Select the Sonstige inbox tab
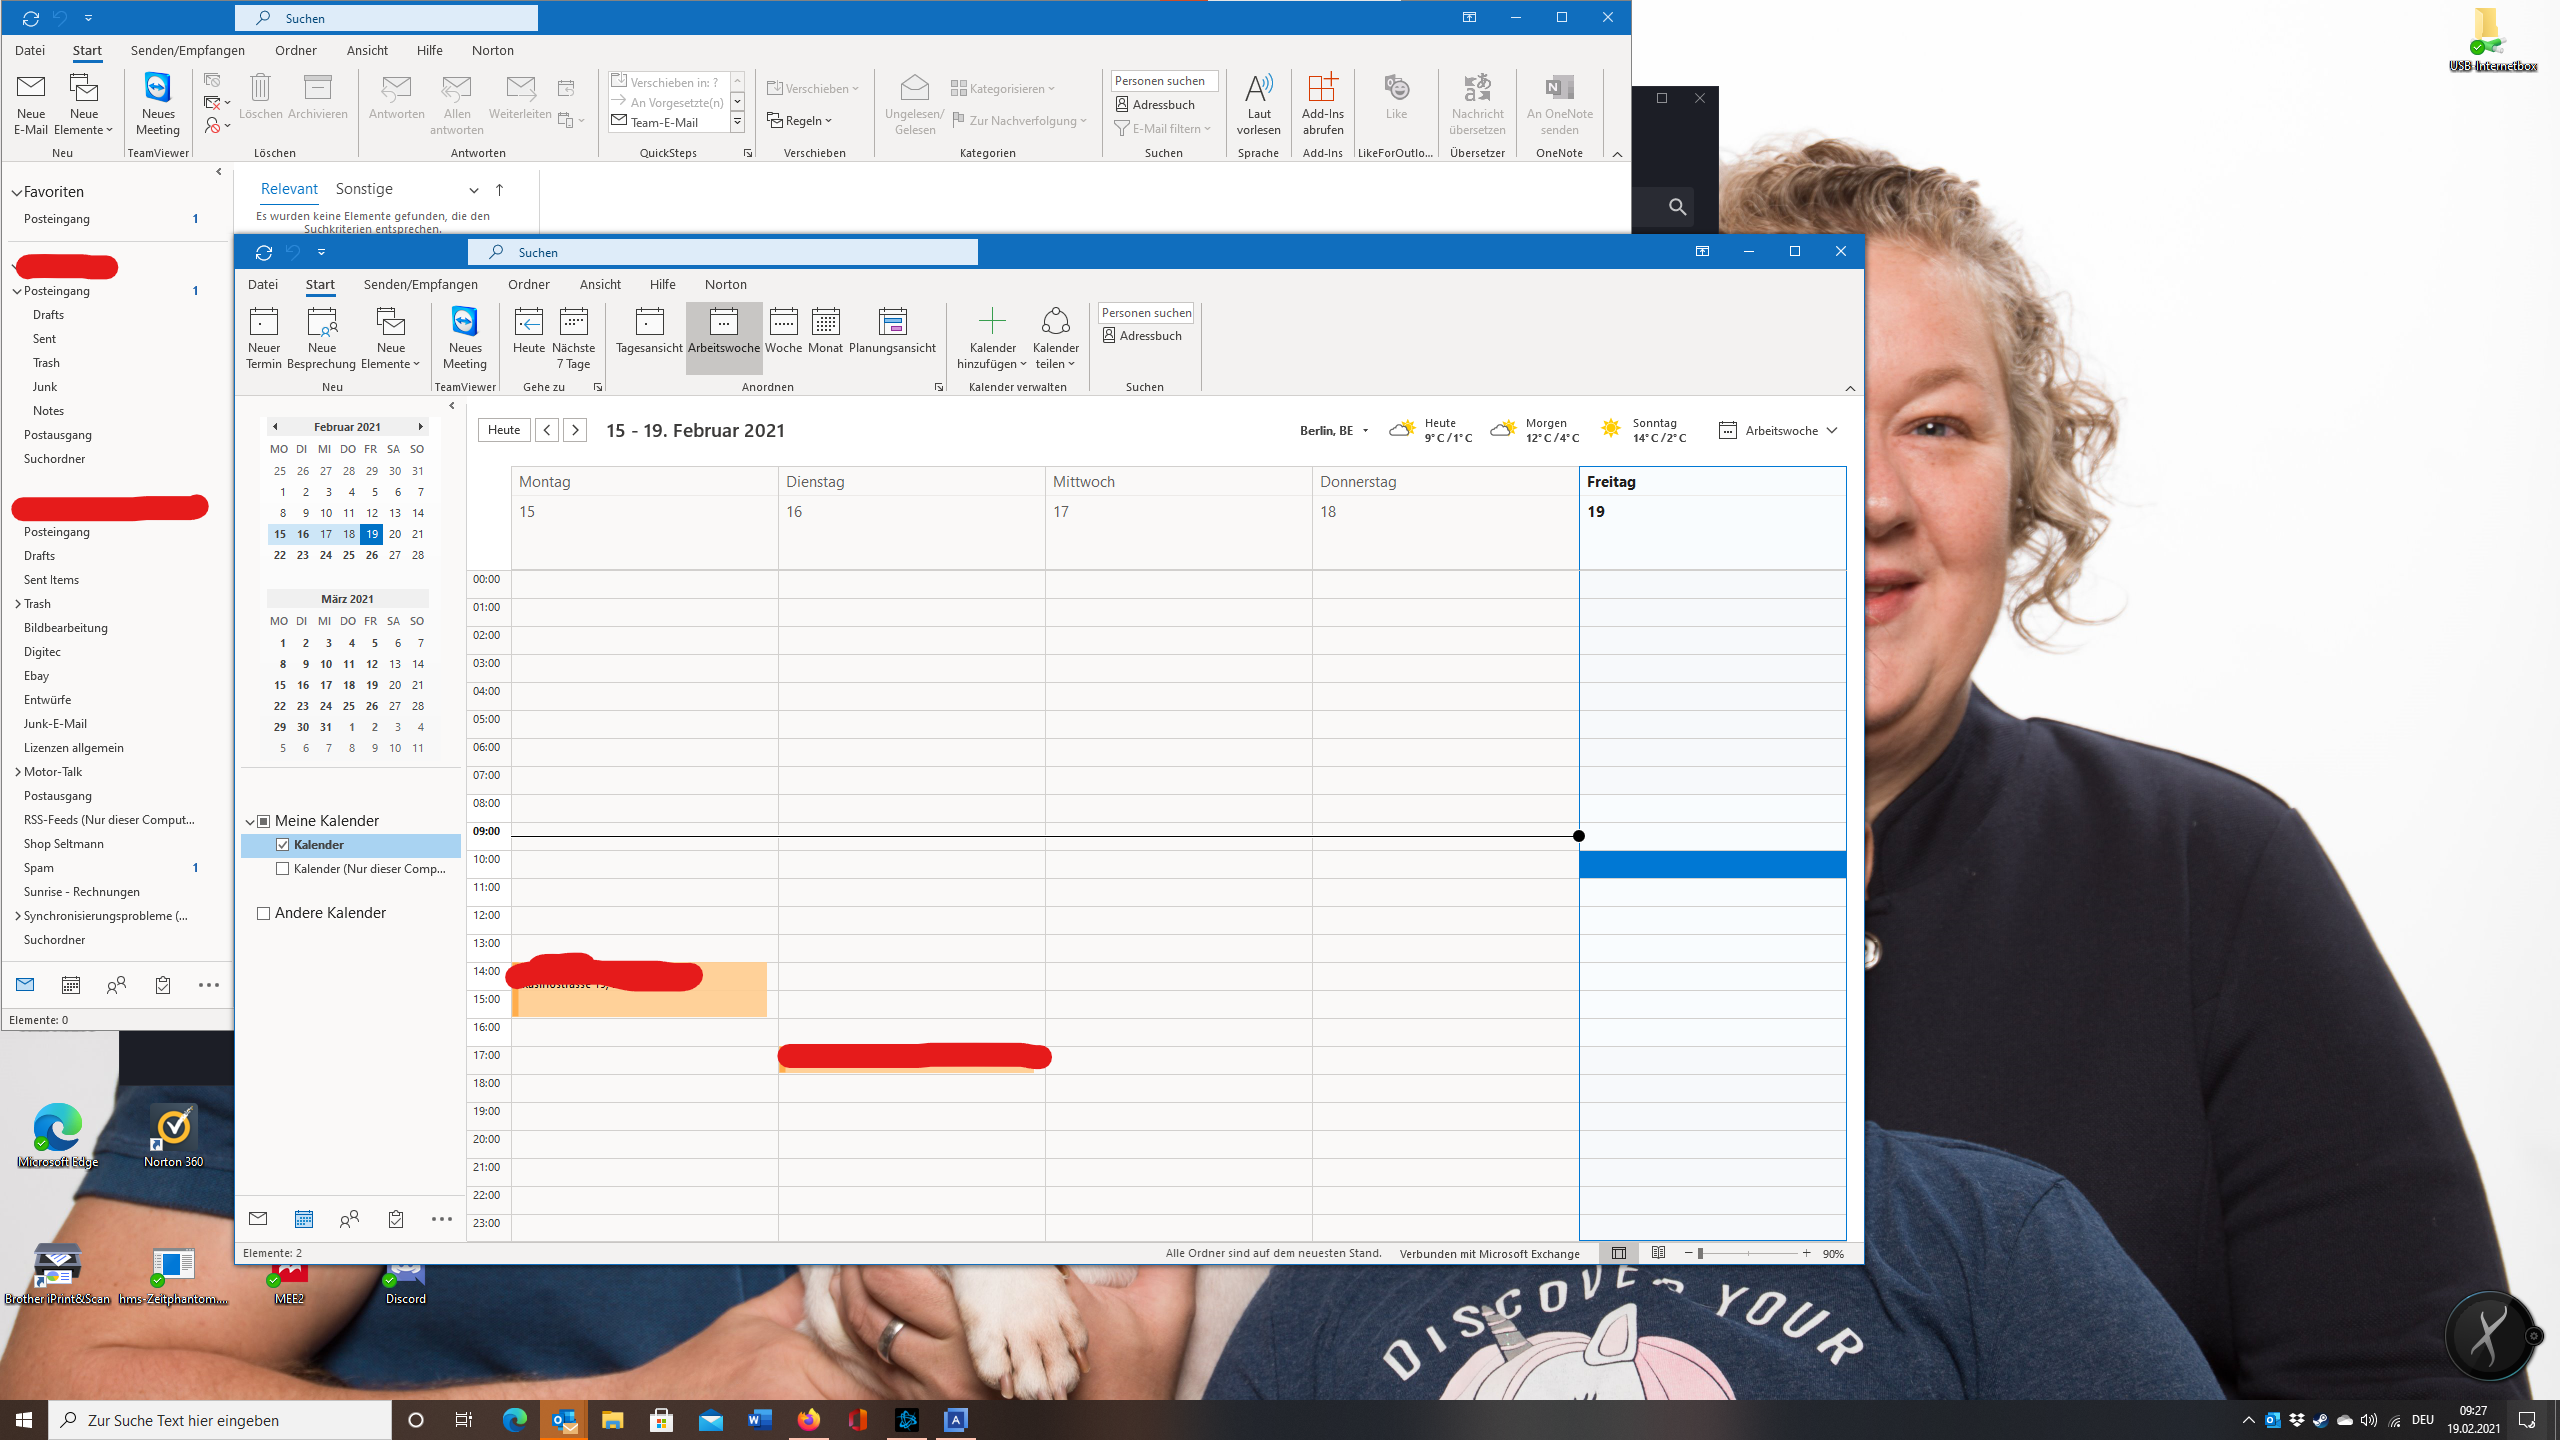Image resolution: width=2560 pixels, height=1440 pixels. coord(364,188)
